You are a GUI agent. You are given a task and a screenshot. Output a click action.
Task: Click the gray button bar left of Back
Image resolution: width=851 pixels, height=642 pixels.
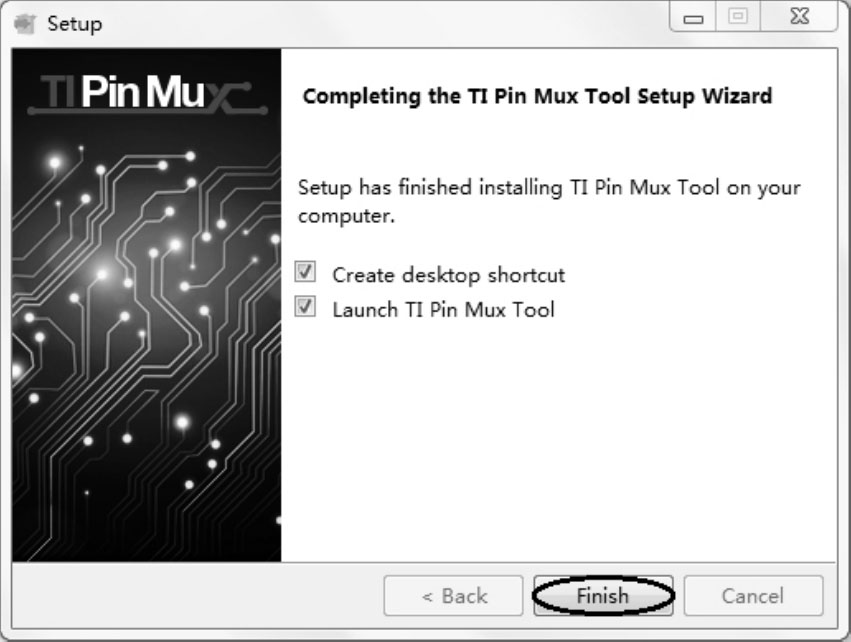[195, 596]
